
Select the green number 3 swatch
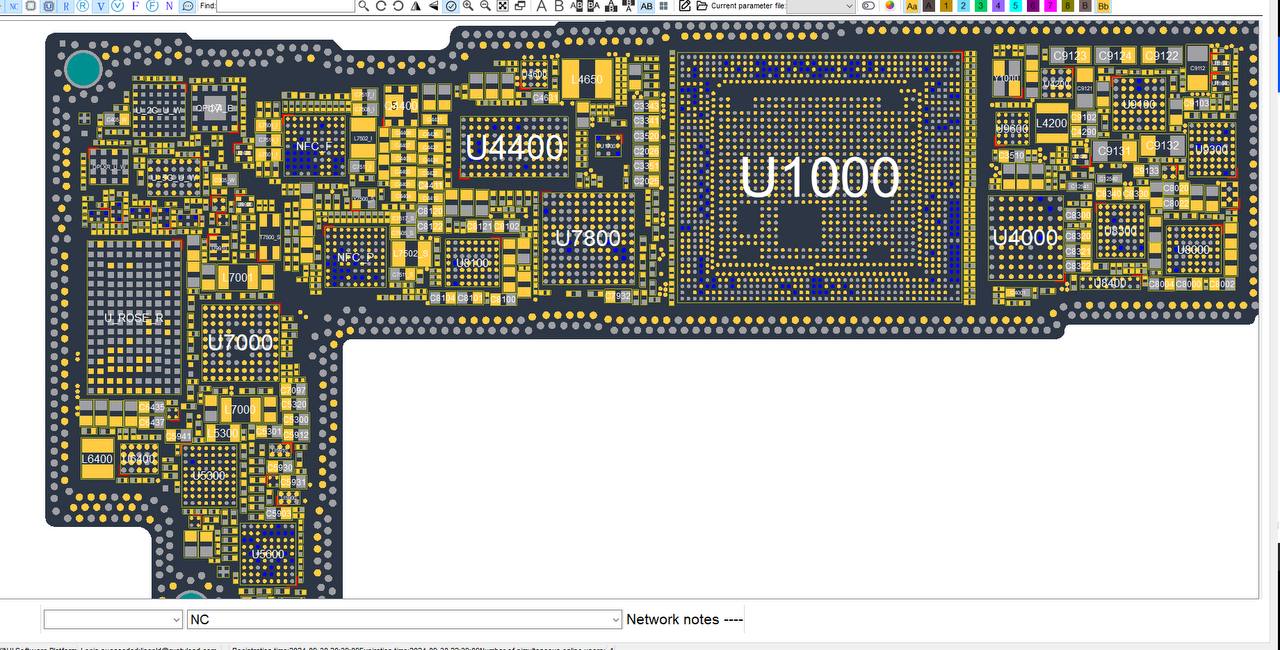(981, 6)
